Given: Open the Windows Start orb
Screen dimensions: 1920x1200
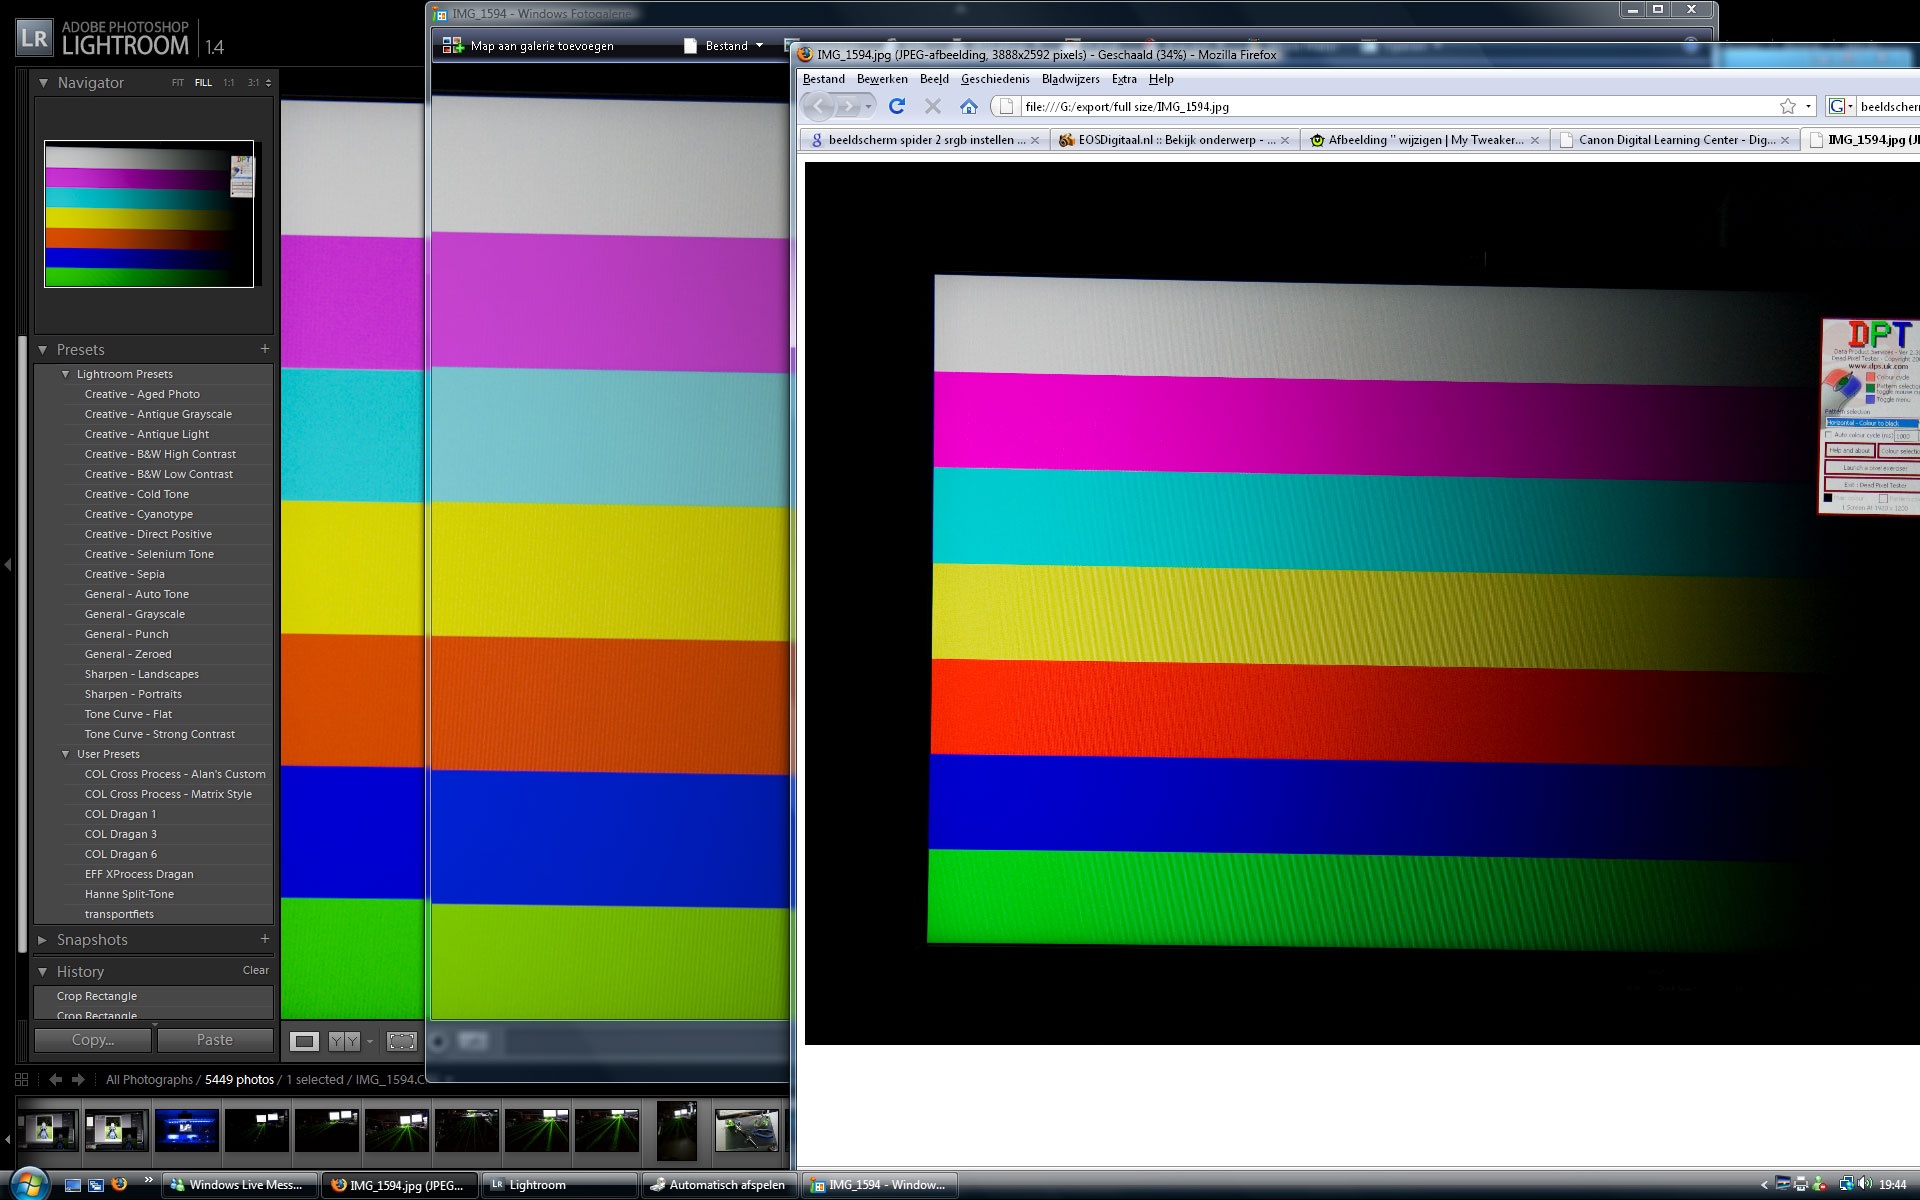Looking at the screenshot, I should tap(30, 1184).
